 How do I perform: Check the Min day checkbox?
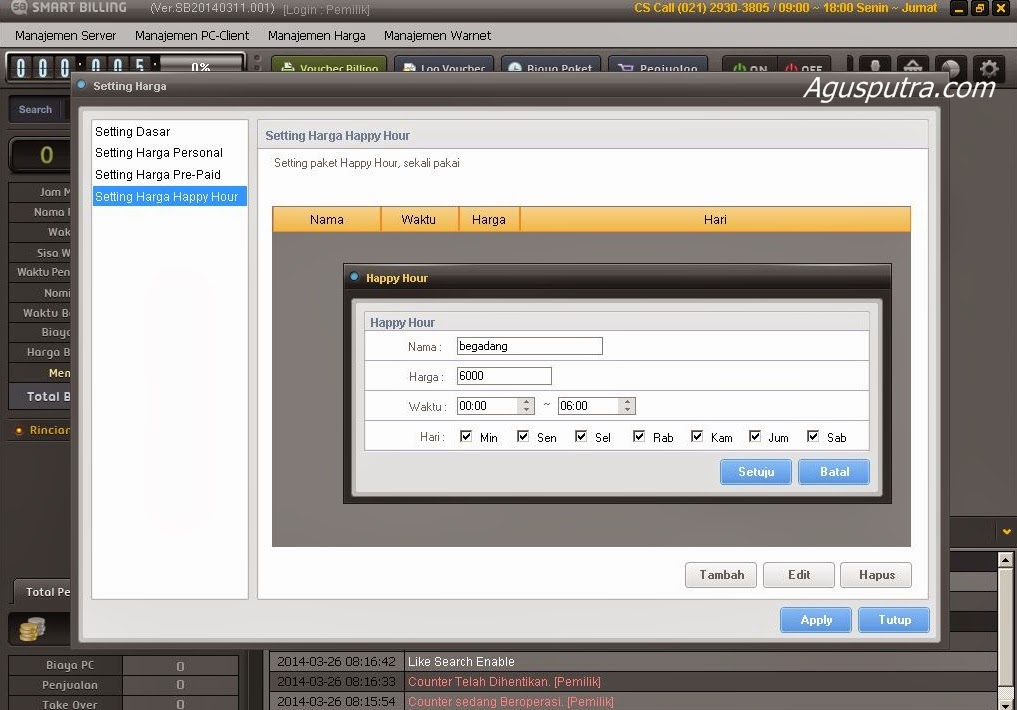pyautogui.click(x=466, y=436)
